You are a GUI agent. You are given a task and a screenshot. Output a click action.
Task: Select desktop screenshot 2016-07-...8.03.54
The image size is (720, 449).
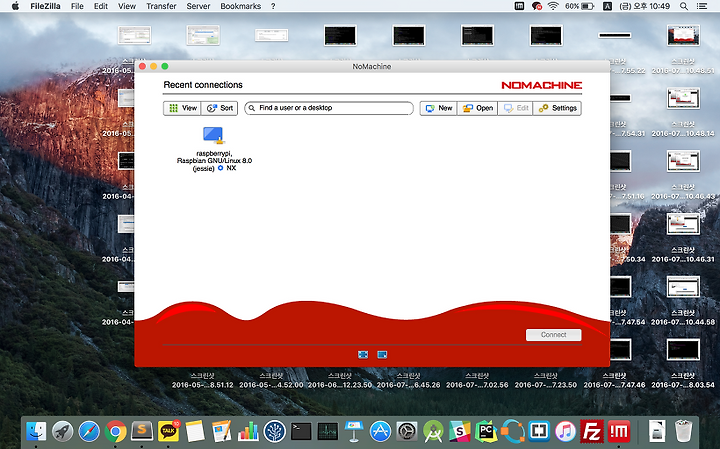(x=683, y=350)
